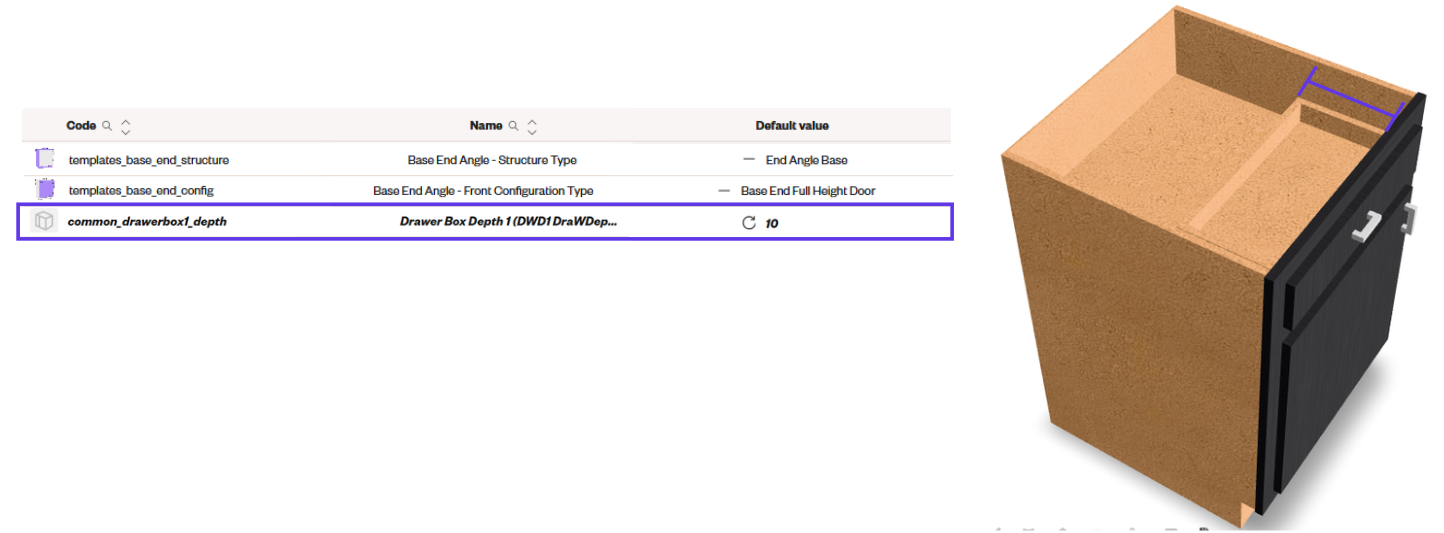
Task: Sort the table by Name column arrows
Action: coord(532,127)
